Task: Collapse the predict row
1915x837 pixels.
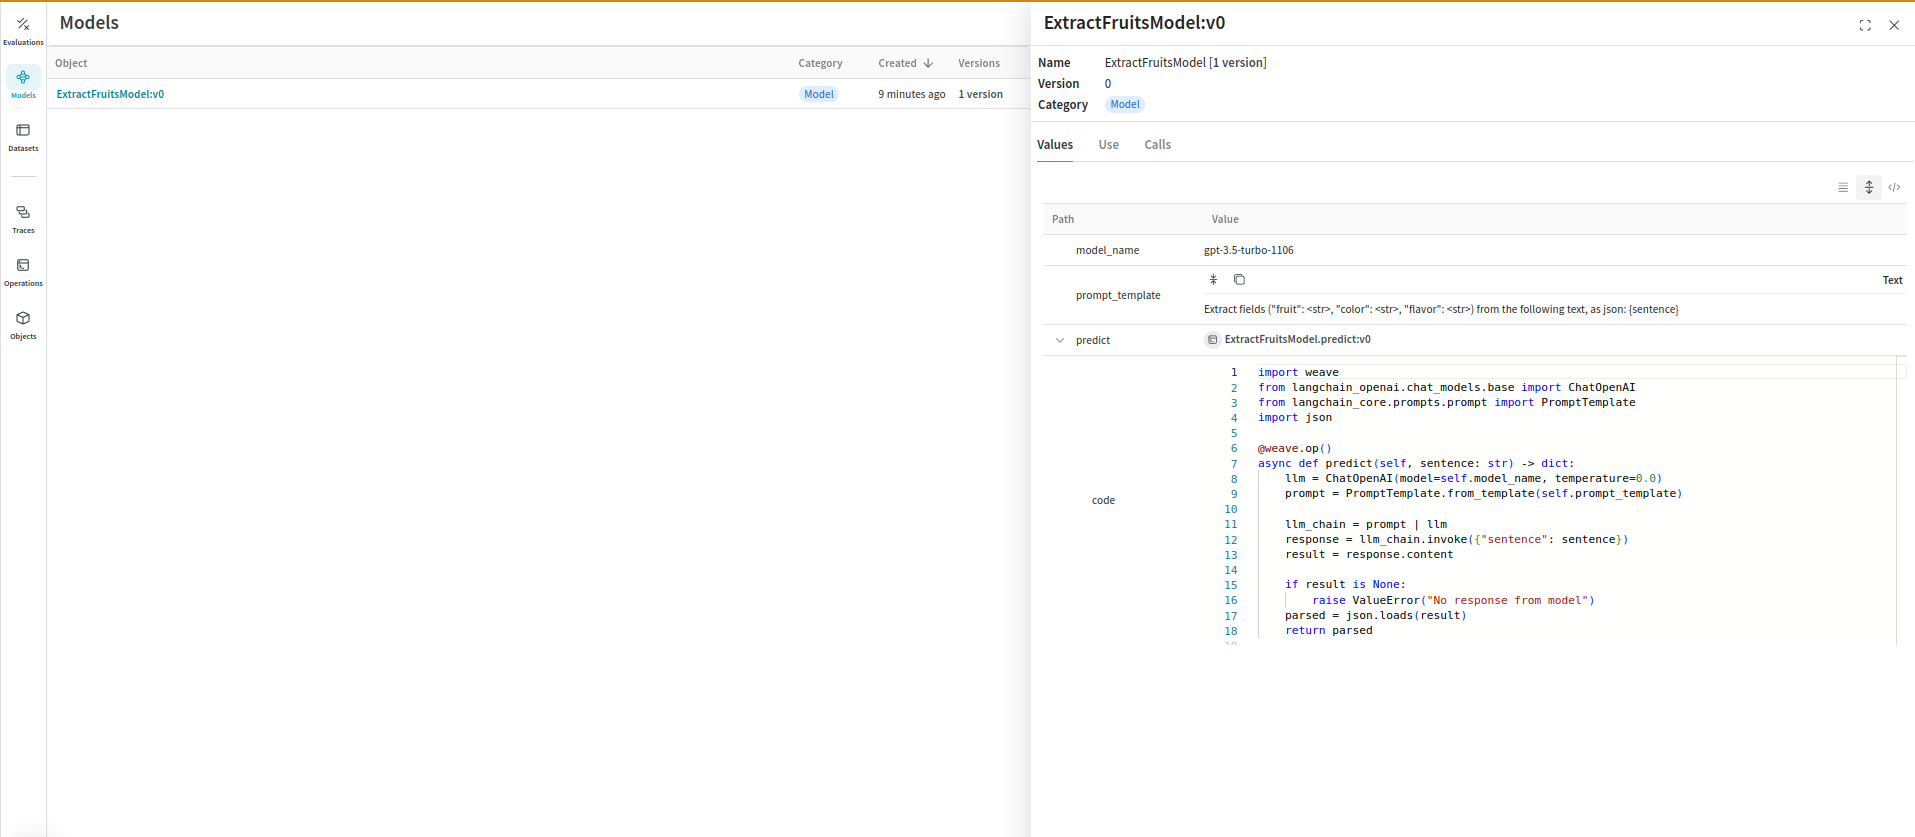Action: pyautogui.click(x=1060, y=340)
